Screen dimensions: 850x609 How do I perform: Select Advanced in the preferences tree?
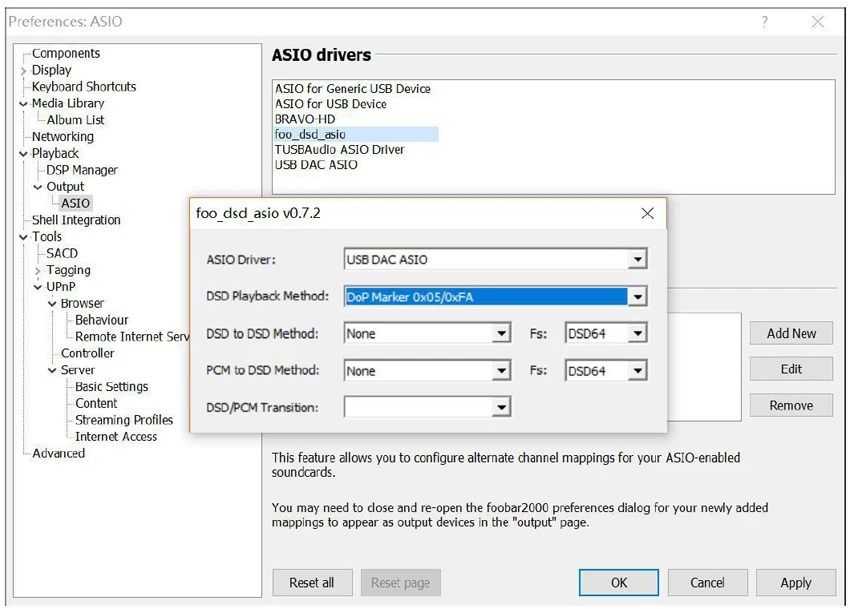[x=58, y=453]
